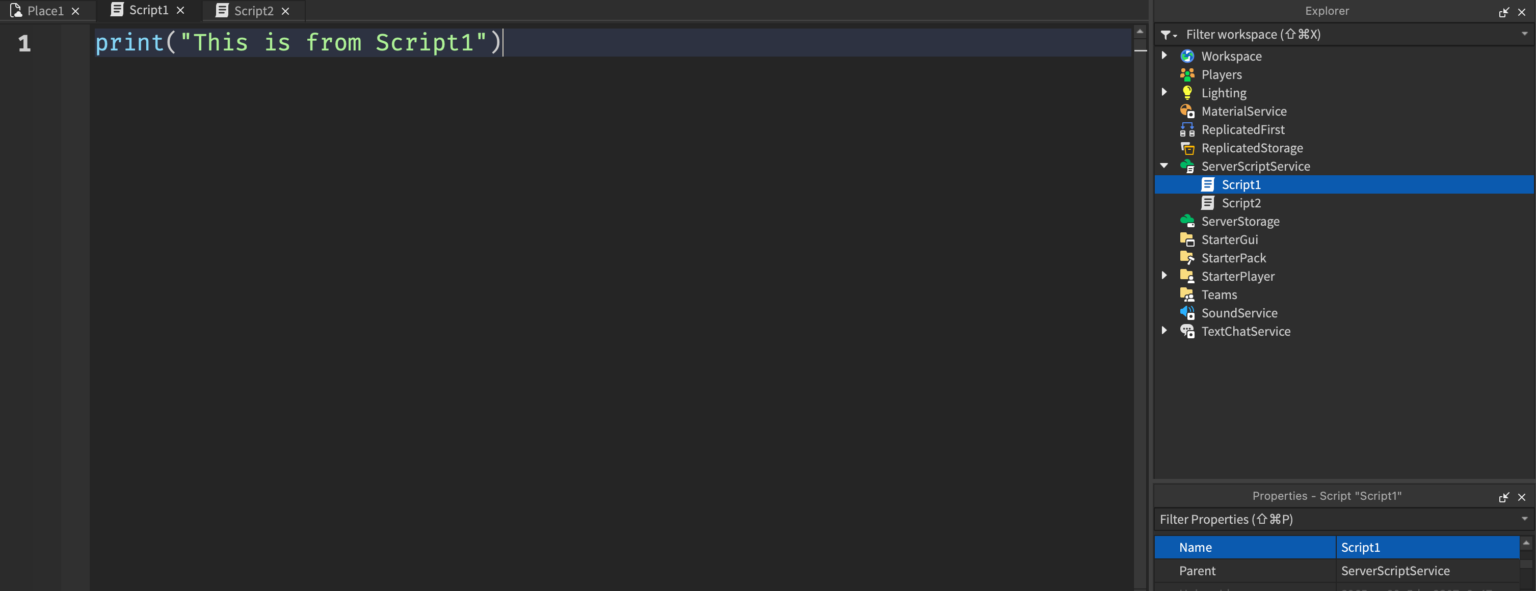1536x591 pixels.
Task: Select the Lighting service icon
Action: click(x=1186, y=92)
